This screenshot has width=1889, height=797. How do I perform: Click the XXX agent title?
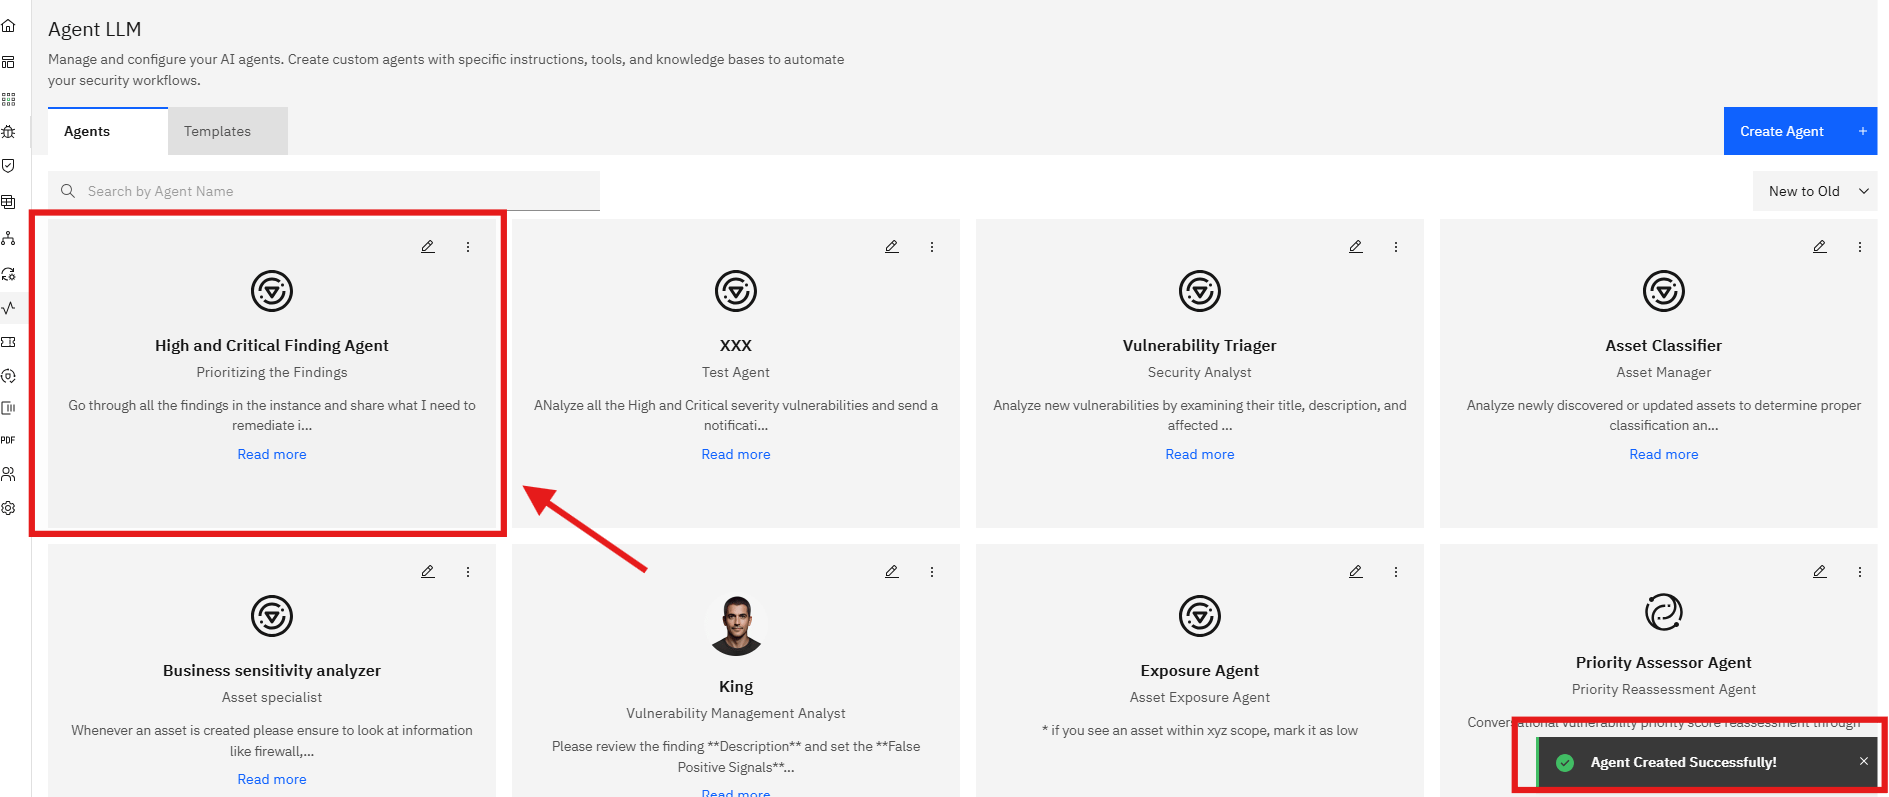pos(736,345)
